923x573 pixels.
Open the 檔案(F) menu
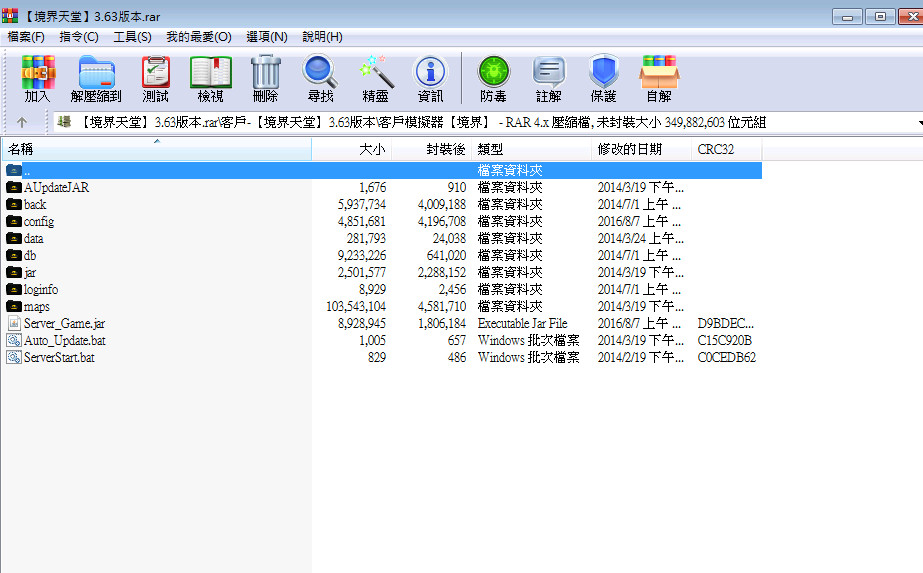26,37
